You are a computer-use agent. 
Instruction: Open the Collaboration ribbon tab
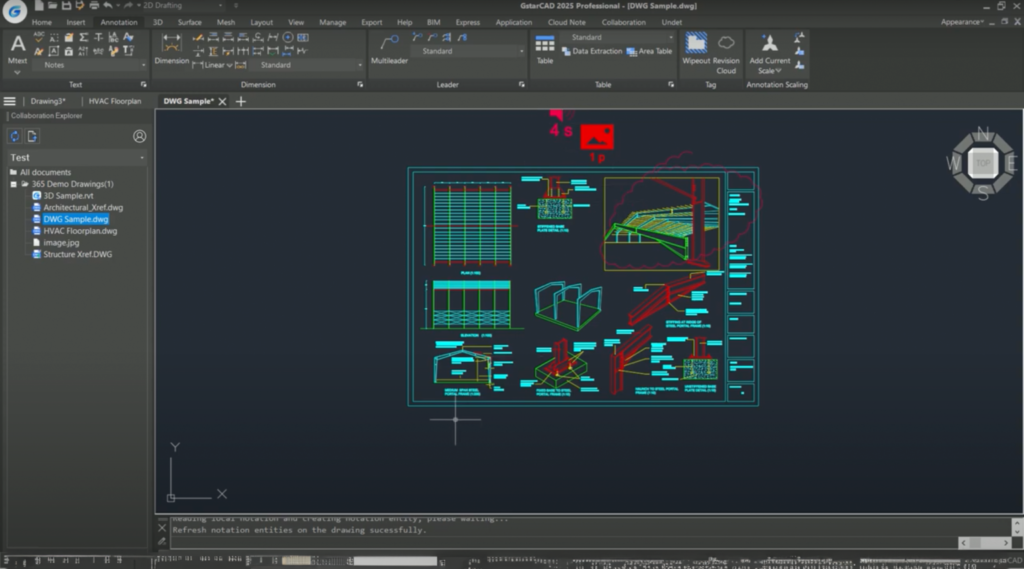pyautogui.click(x=623, y=22)
